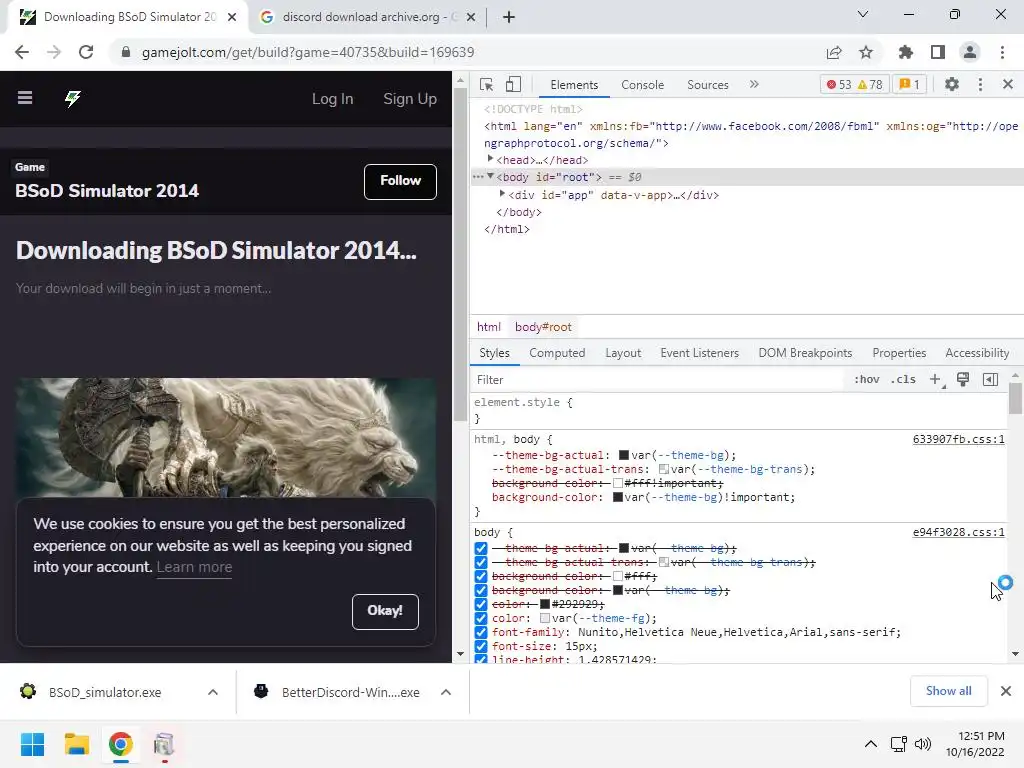Collapse the body id=root element
The width and height of the screenshot is (1024, 768).
tap(490, 176)
